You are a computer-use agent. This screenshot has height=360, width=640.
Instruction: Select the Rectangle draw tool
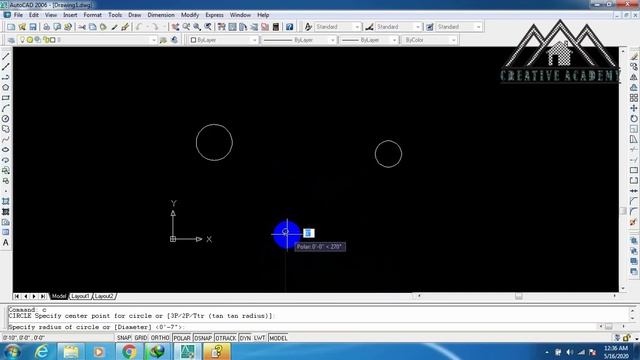tap(6, 98)
